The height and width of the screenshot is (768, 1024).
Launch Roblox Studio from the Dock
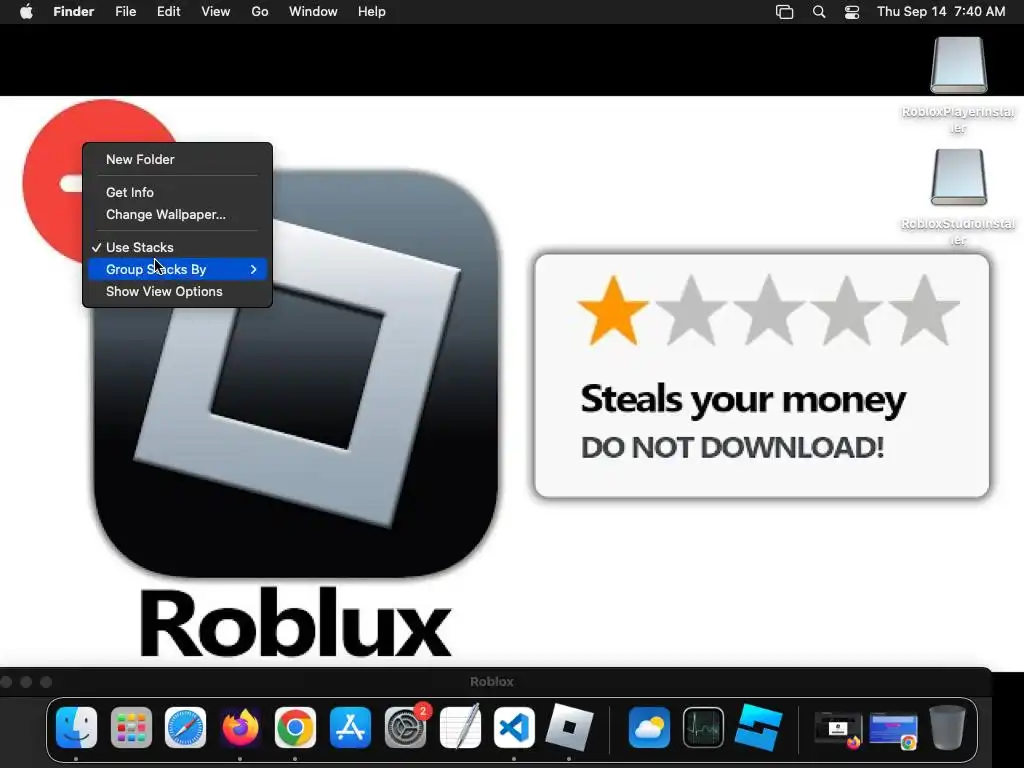tap(758, 727)
